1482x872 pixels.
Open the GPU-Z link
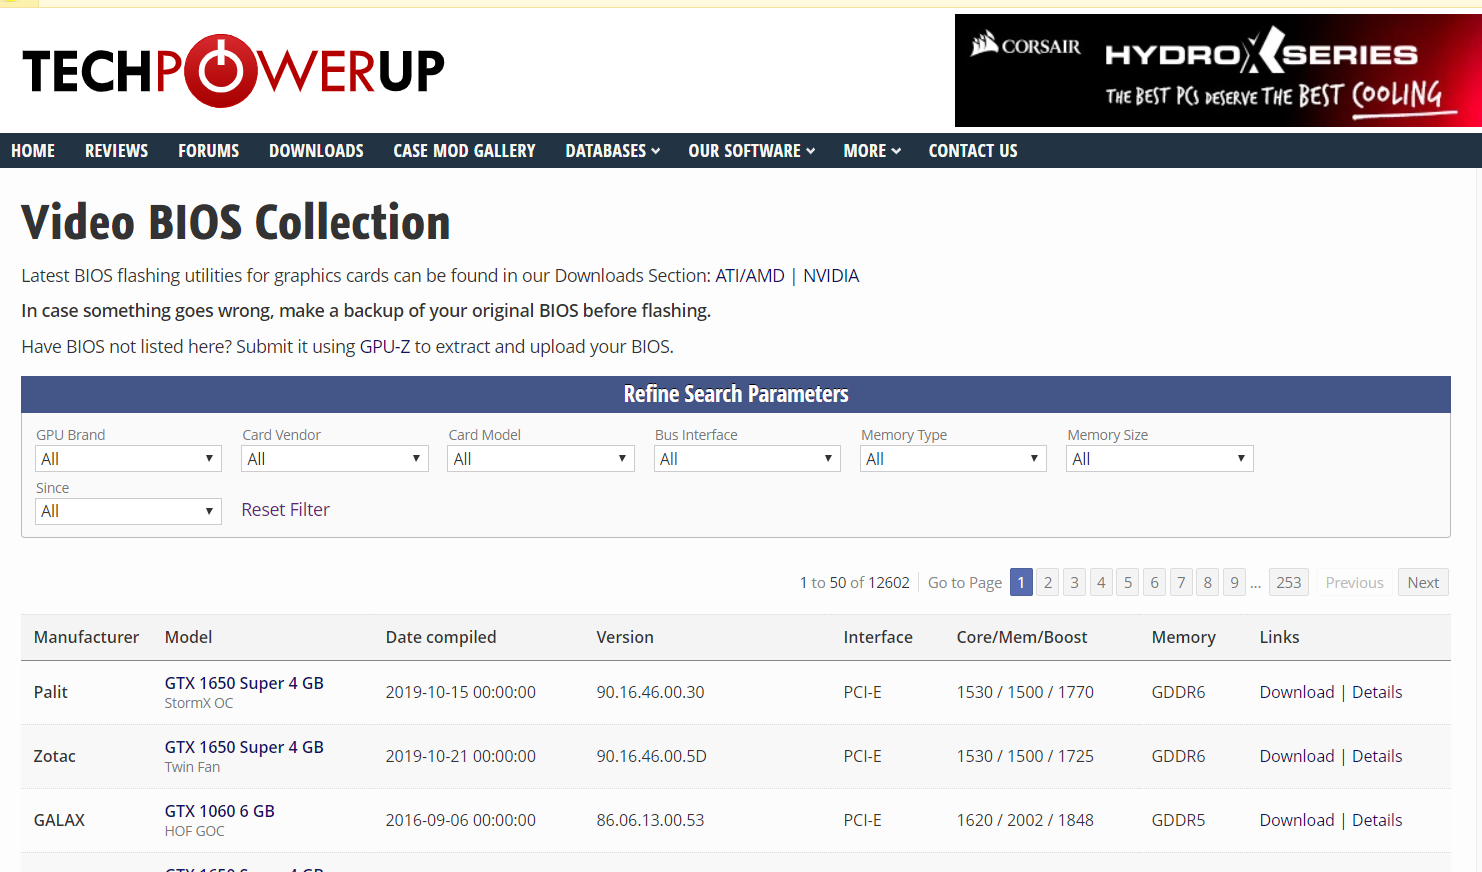[x=385, y=347]
